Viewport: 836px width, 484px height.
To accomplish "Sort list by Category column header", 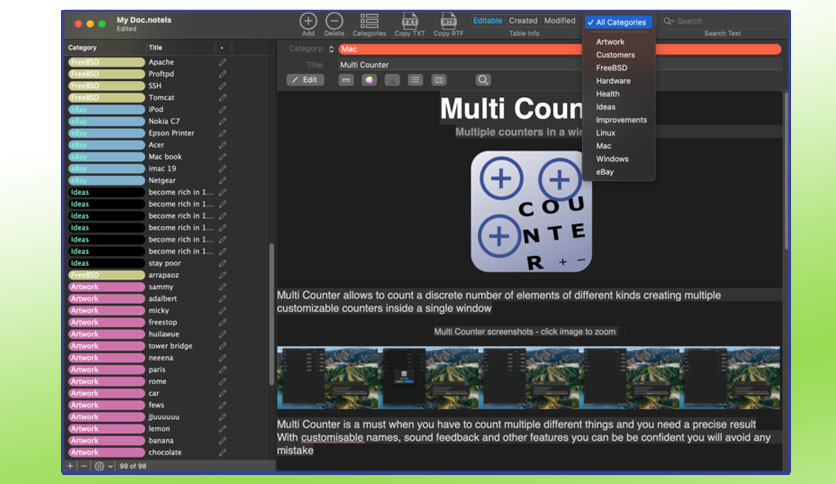I will coord(105,47).
